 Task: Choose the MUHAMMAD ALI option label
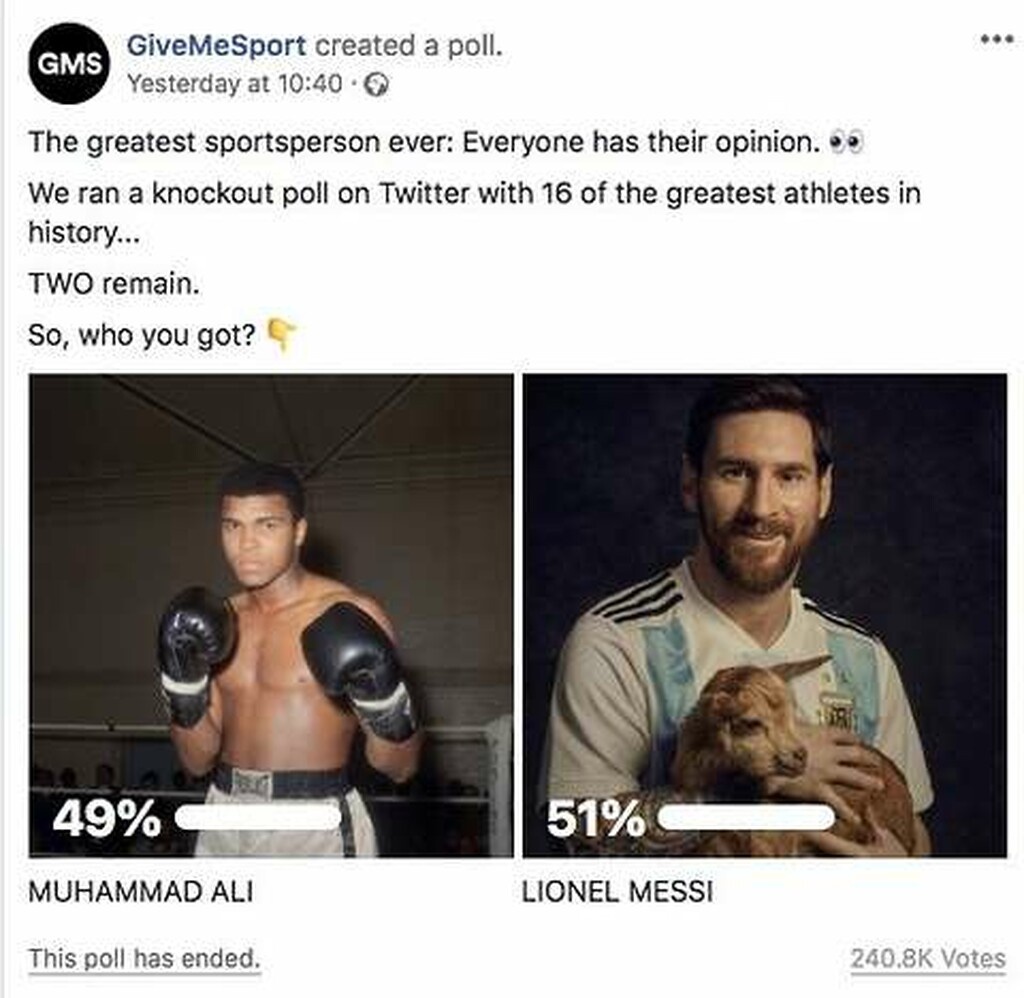(x=140, y=892)
